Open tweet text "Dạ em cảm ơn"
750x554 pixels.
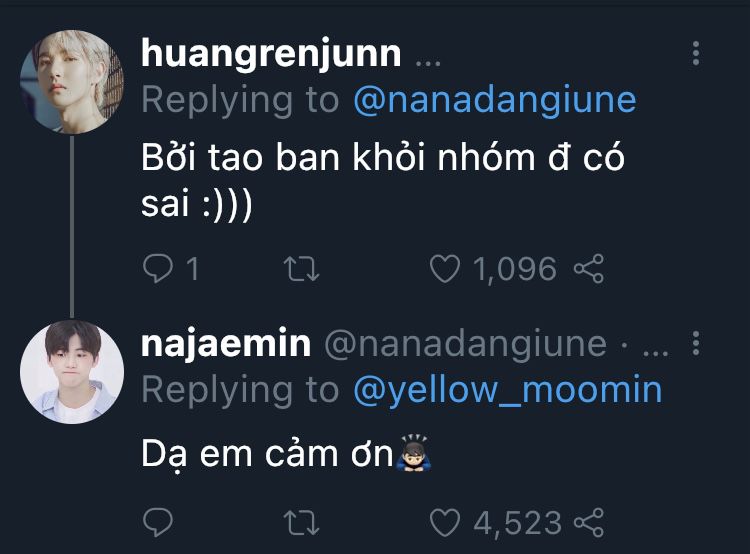coord(266,454)
